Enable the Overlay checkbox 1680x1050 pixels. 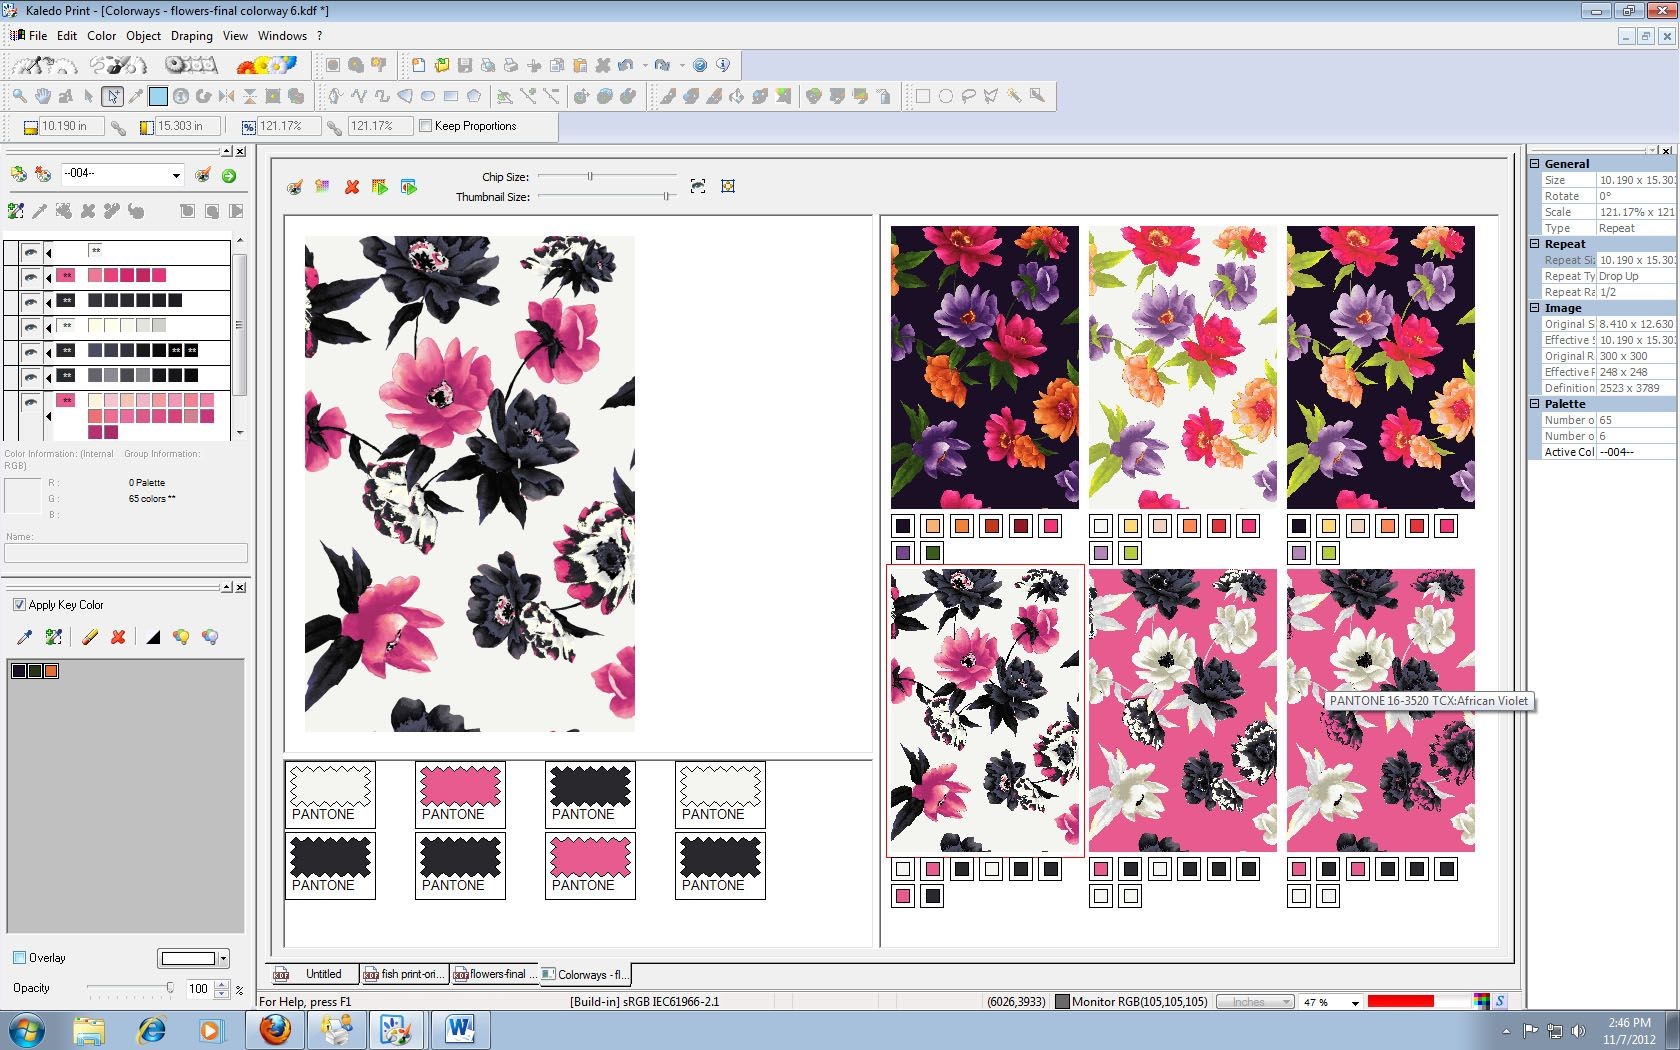tap(20, 957)
